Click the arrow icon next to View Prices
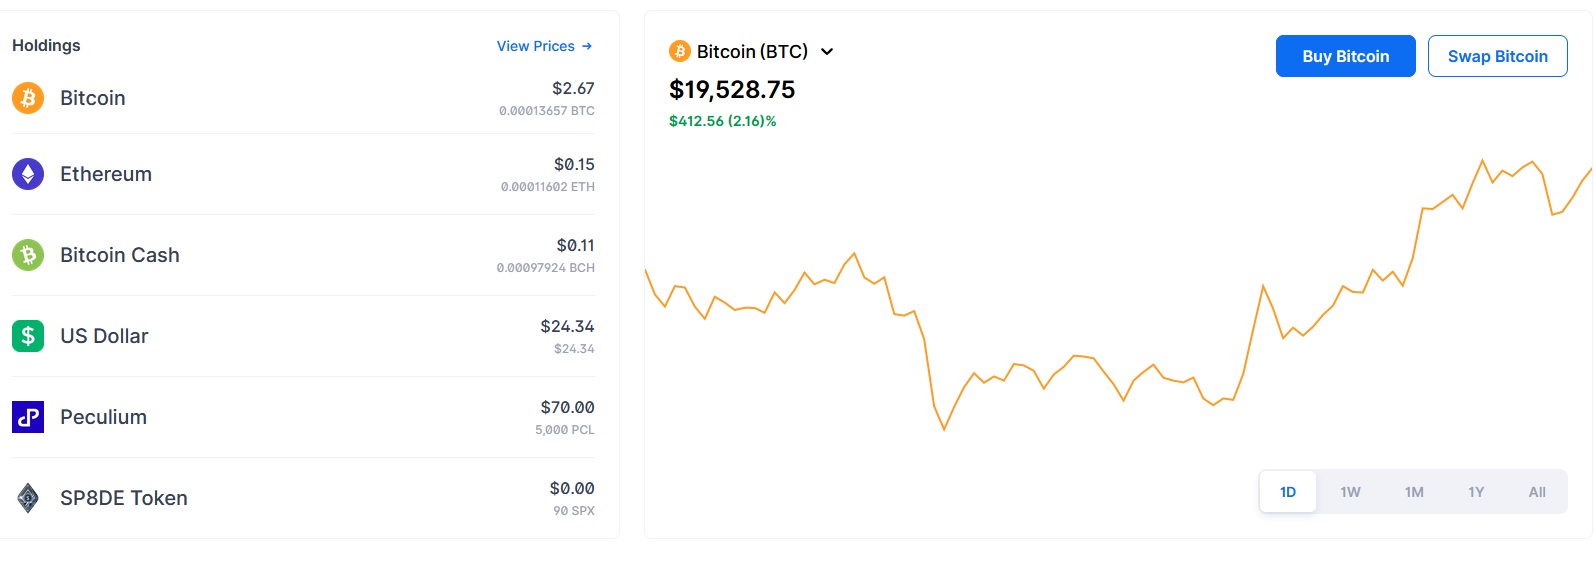The width and height of the screenshot is (1596, 565). 587,46
